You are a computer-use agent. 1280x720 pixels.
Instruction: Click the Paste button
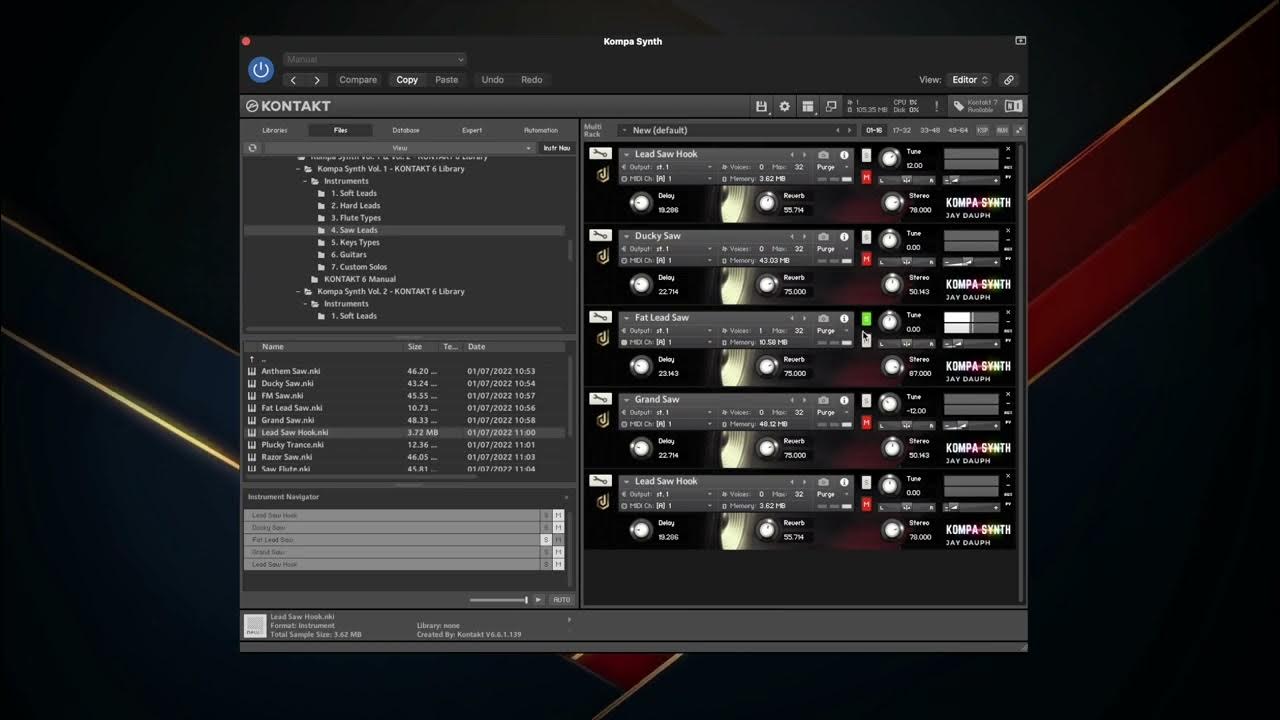(447, 80)
